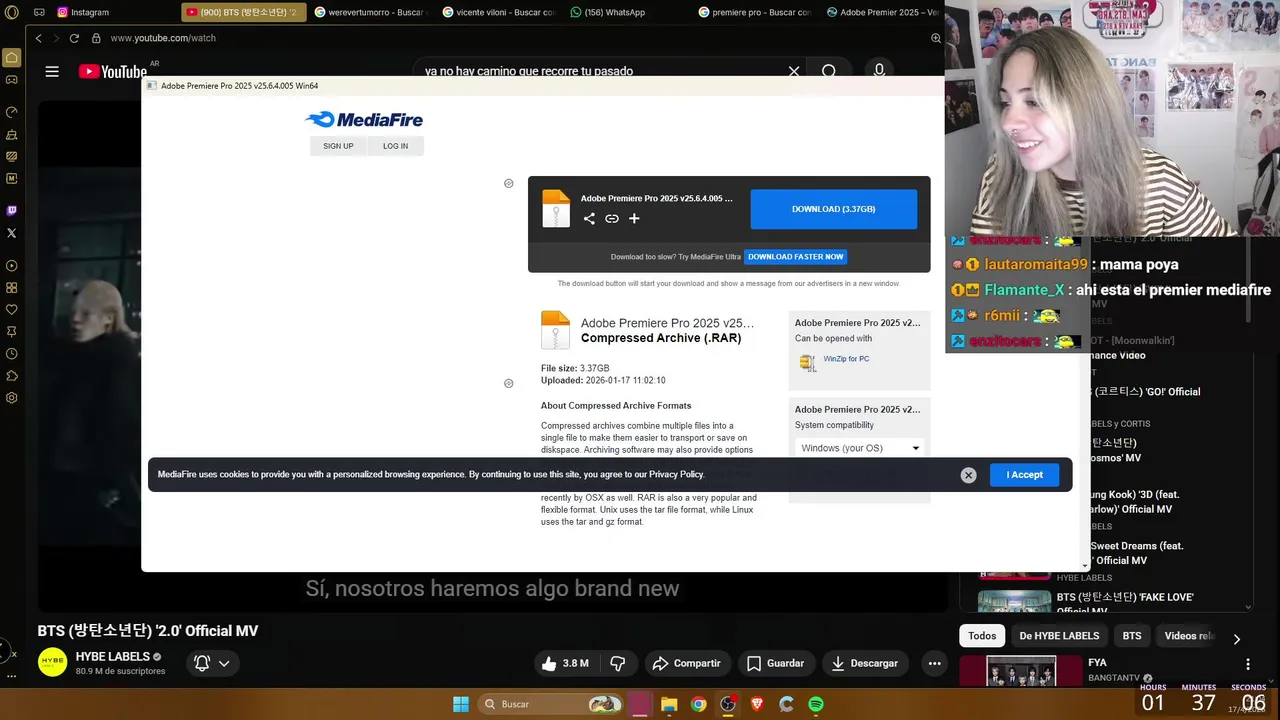
Task: Reload the YouTube page
Action: click(74, 38)
